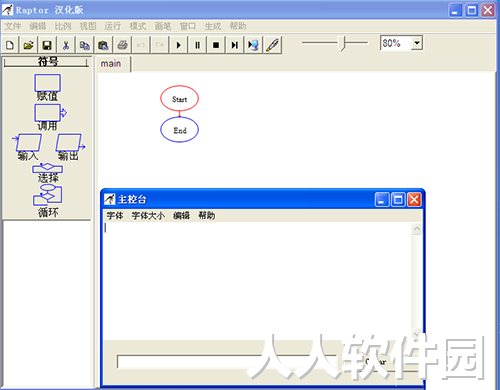Click the 主控台 command input field
The height and width of the screenshot is (390, 500).
coord(227,362)
